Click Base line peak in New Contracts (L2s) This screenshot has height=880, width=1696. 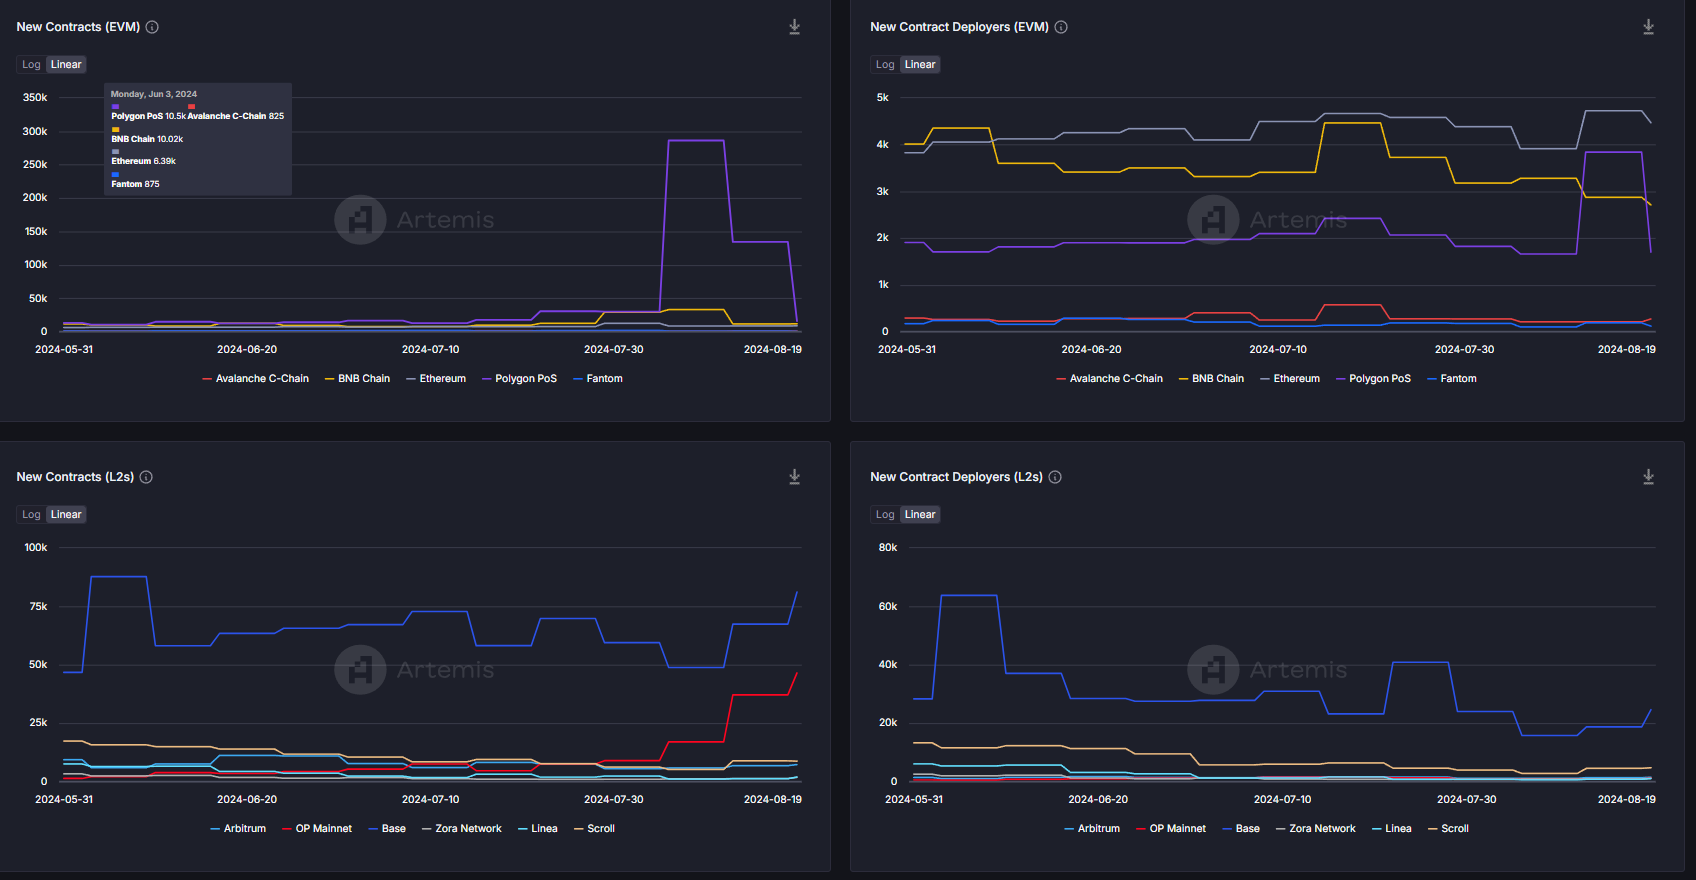point(119,577)
